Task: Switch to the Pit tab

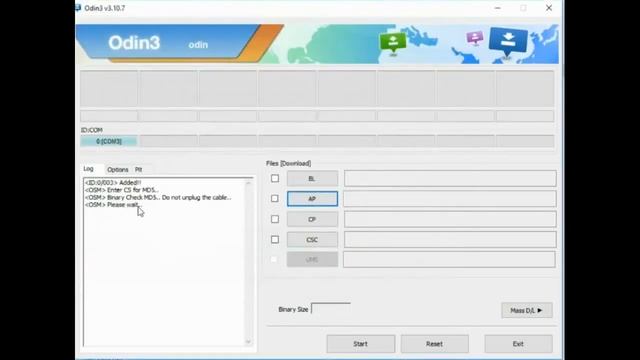Action: 139,169
